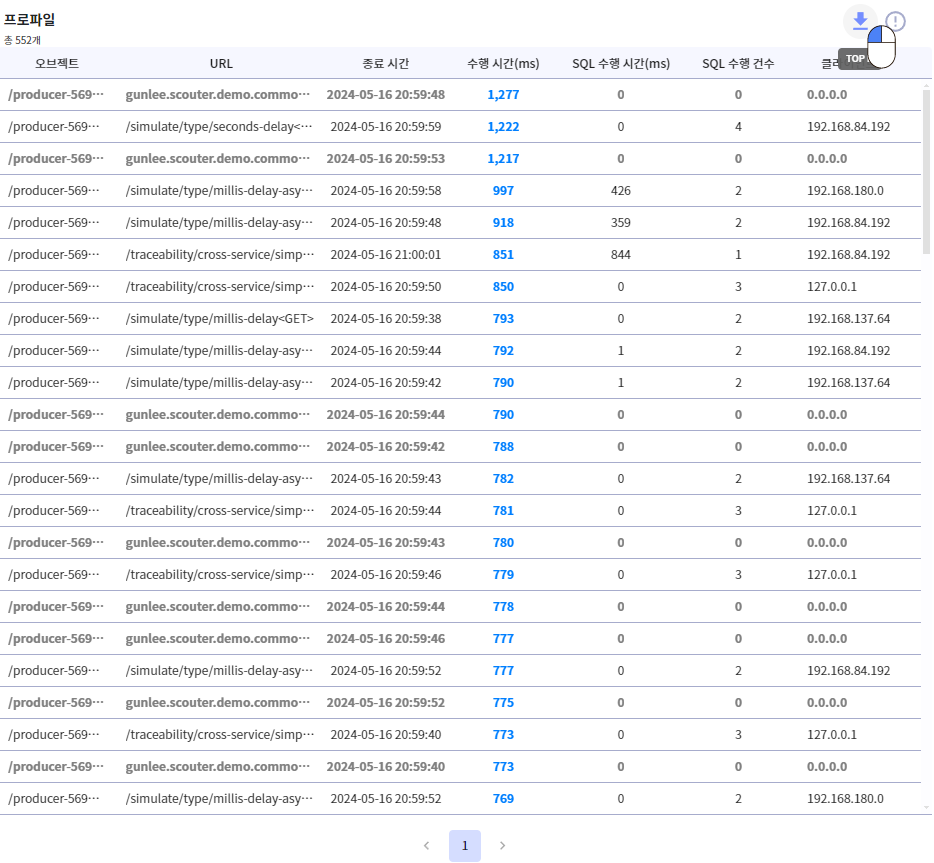Click the 769 ms execution time link

click(503, 799)
